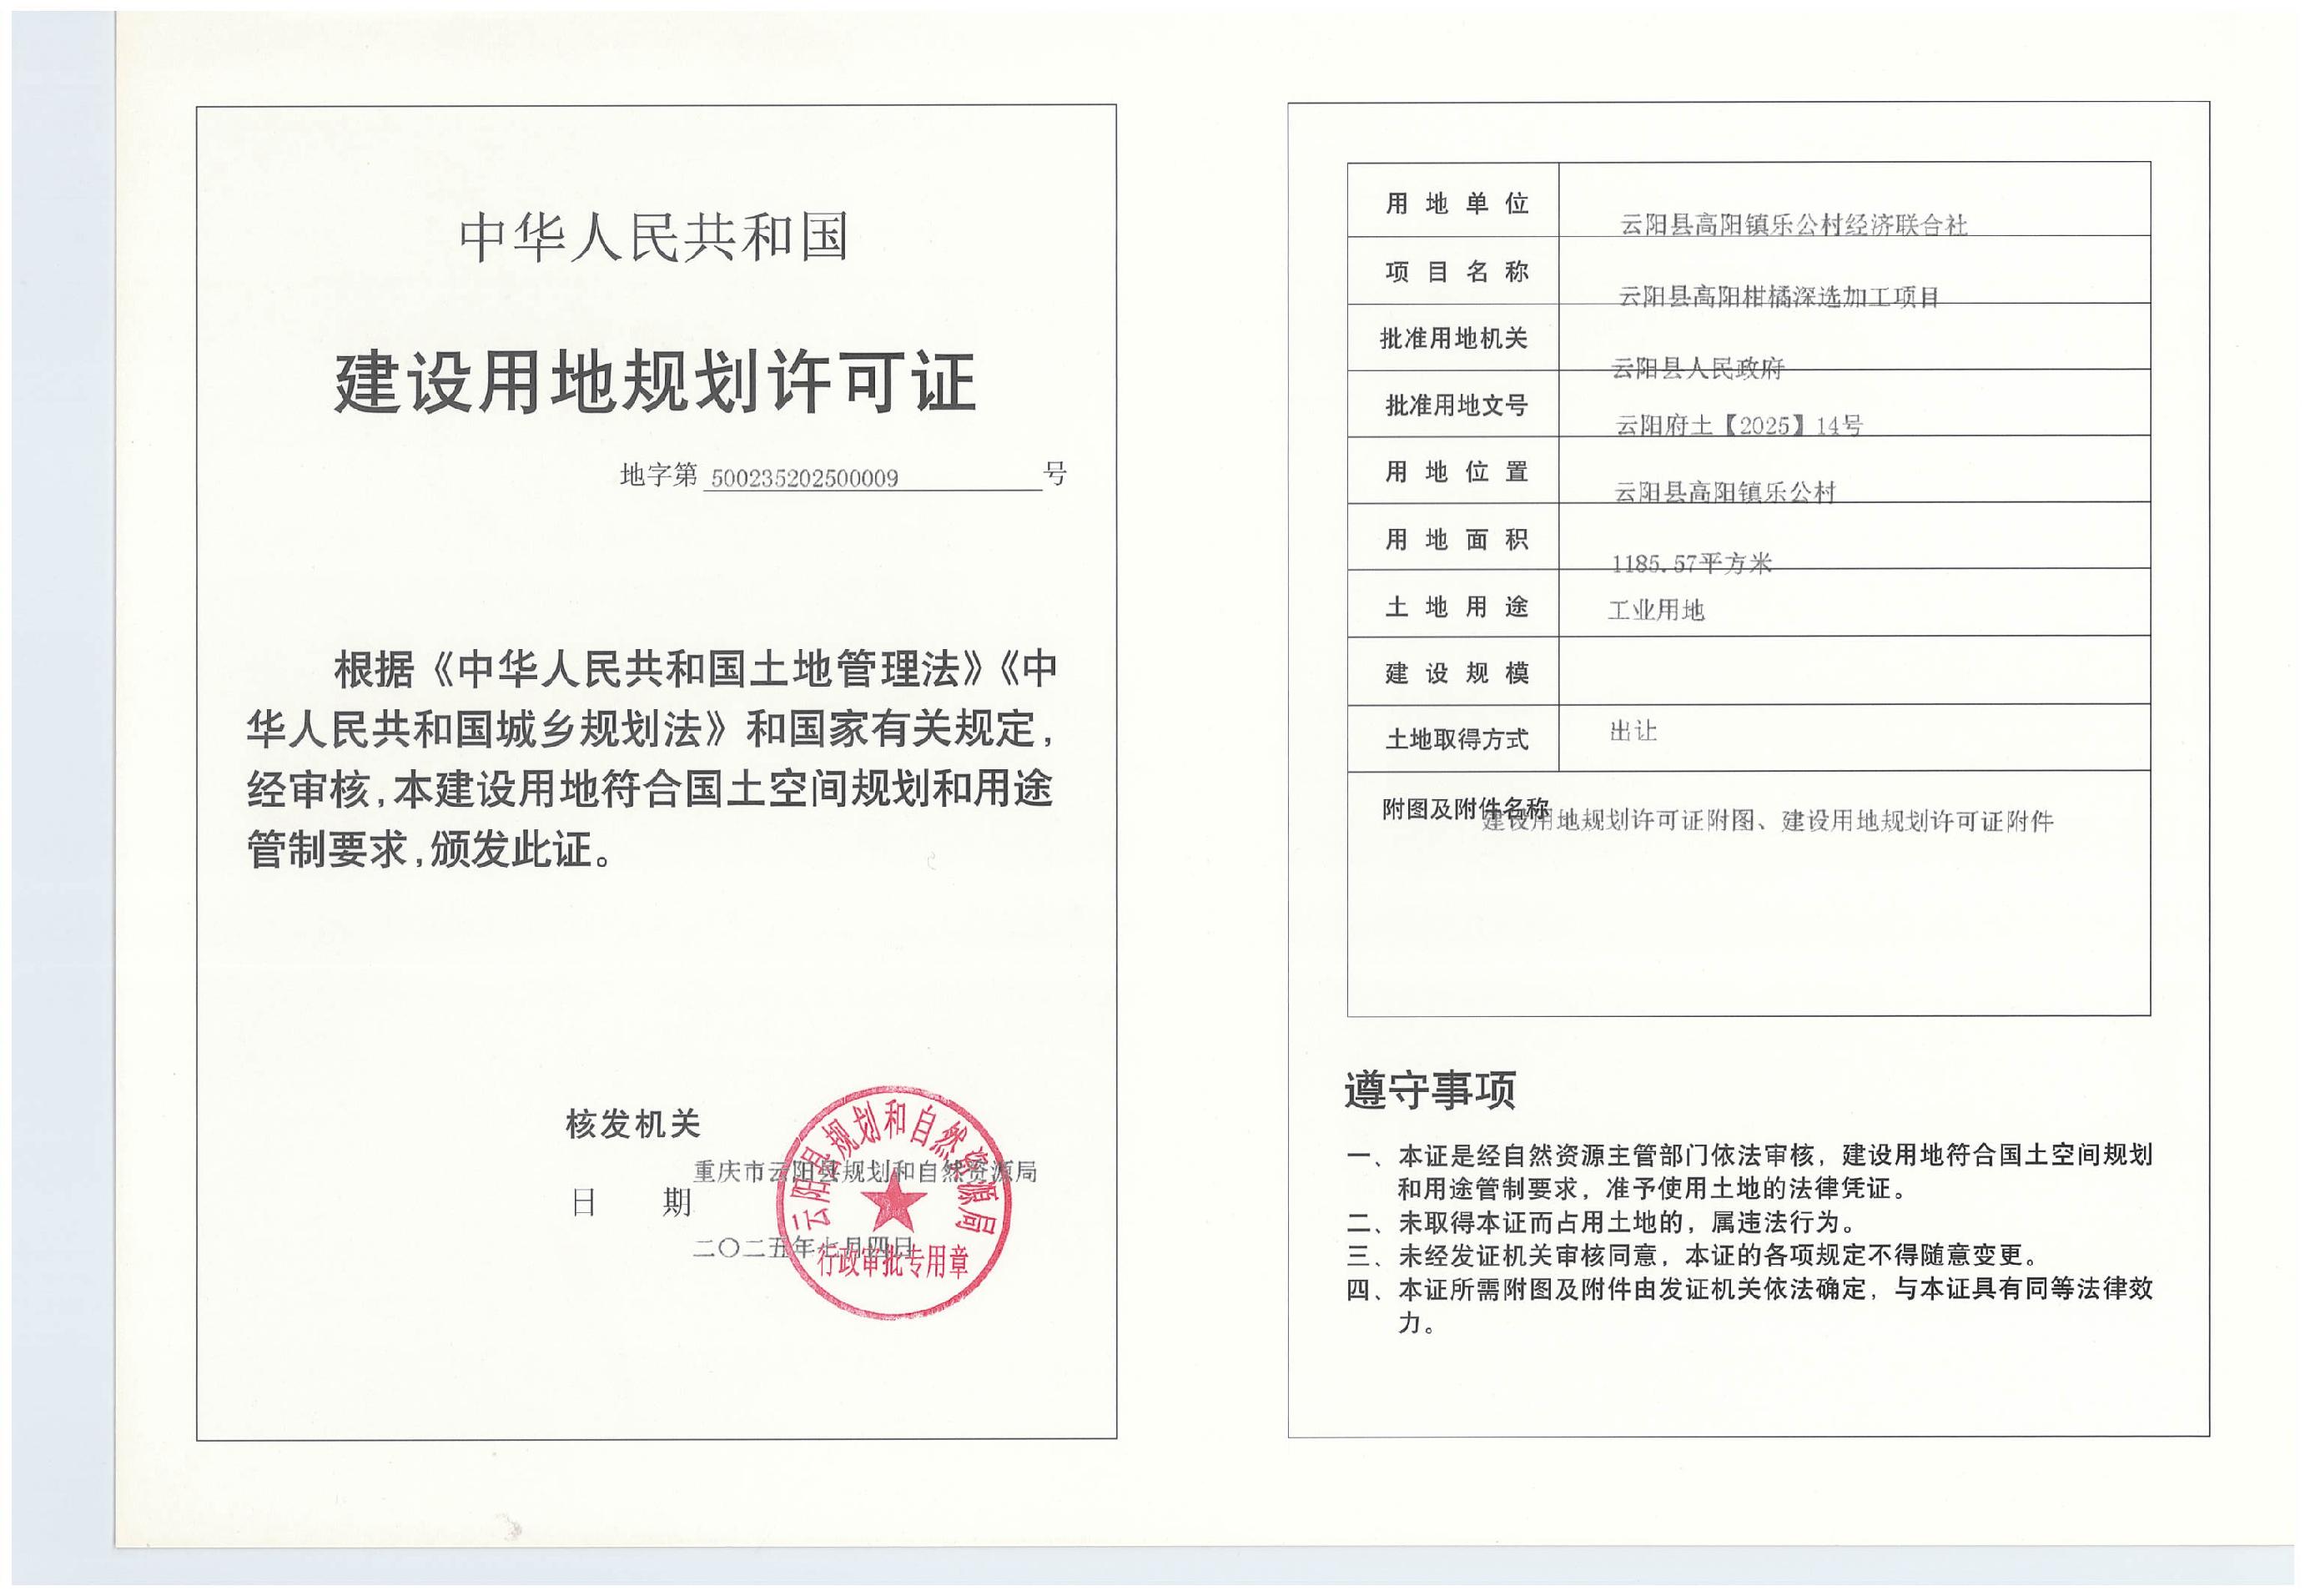This screenshot has height=1596, width=2305.
Task: Click the label 地字第
Action: click(x=658, y=474)
